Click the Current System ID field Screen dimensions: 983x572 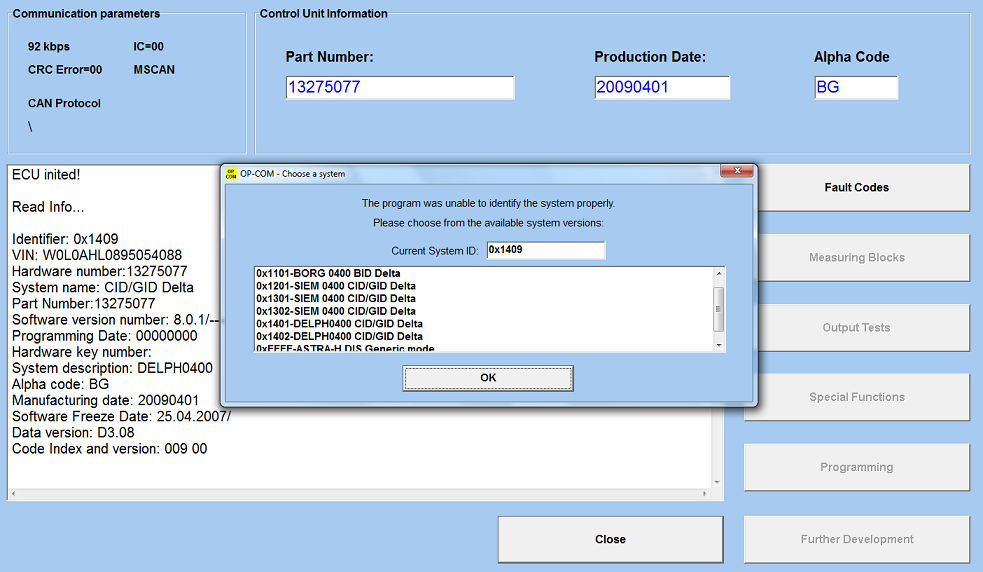pyautogui.click(x=545, y=250)
